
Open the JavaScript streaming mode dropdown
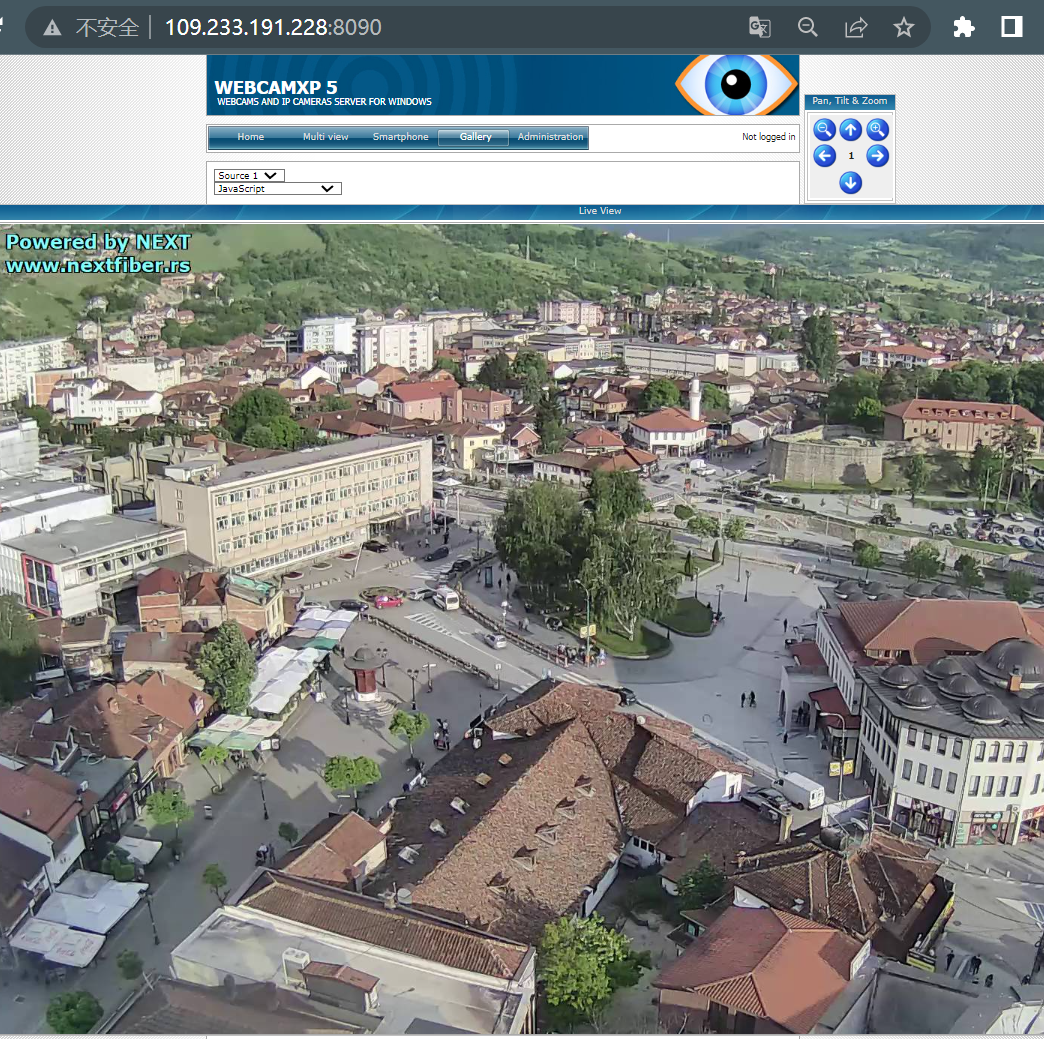(x=277, y=189)
